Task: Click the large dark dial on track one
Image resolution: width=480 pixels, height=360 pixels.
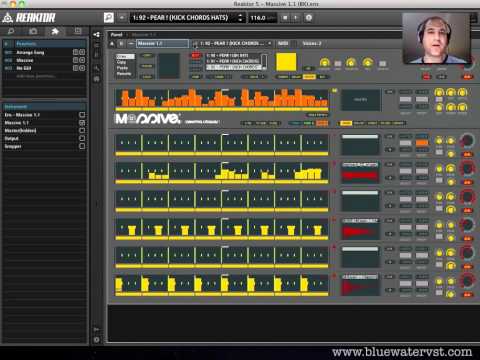Action: [x=467, y=140]
